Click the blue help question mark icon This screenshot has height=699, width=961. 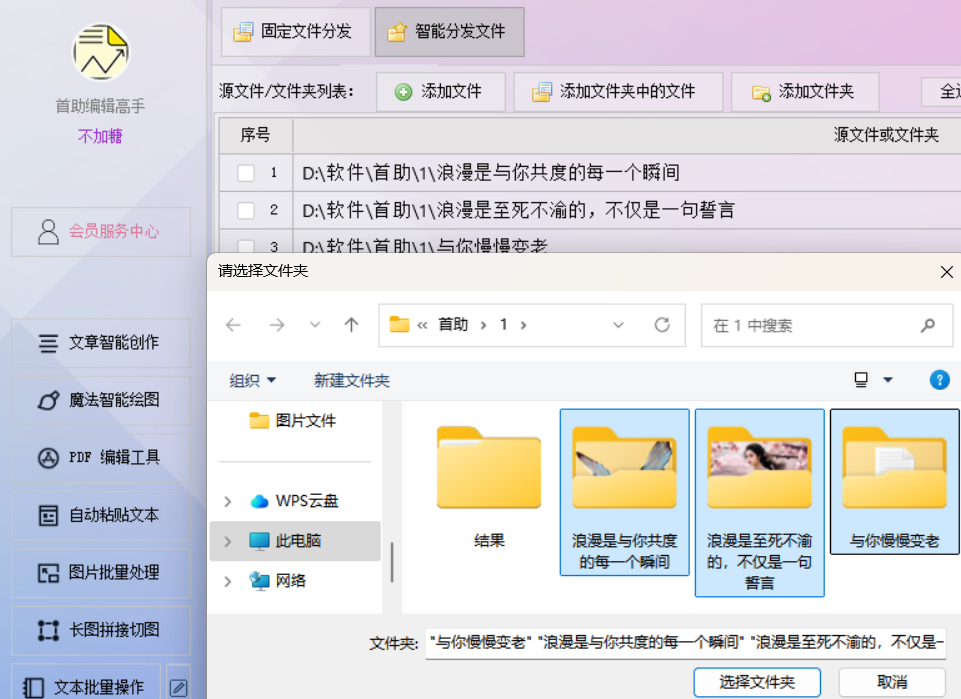tap(939, 380)
